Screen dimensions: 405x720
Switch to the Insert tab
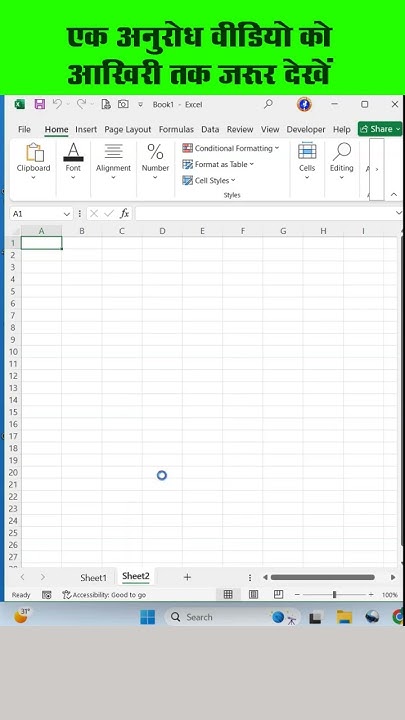[86, 129]
